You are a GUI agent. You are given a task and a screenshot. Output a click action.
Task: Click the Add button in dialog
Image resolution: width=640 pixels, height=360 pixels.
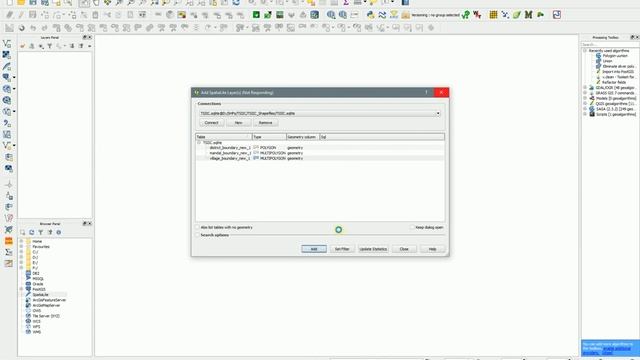point(314,249)
